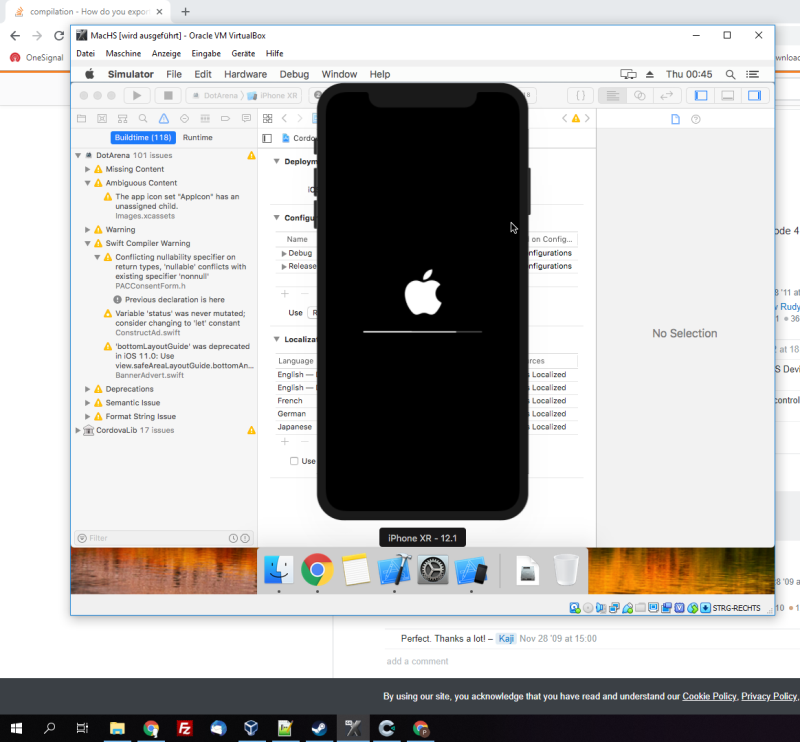The image size is (800, 742).
Task: Go back in the editor history
Action: click(285, 118)
